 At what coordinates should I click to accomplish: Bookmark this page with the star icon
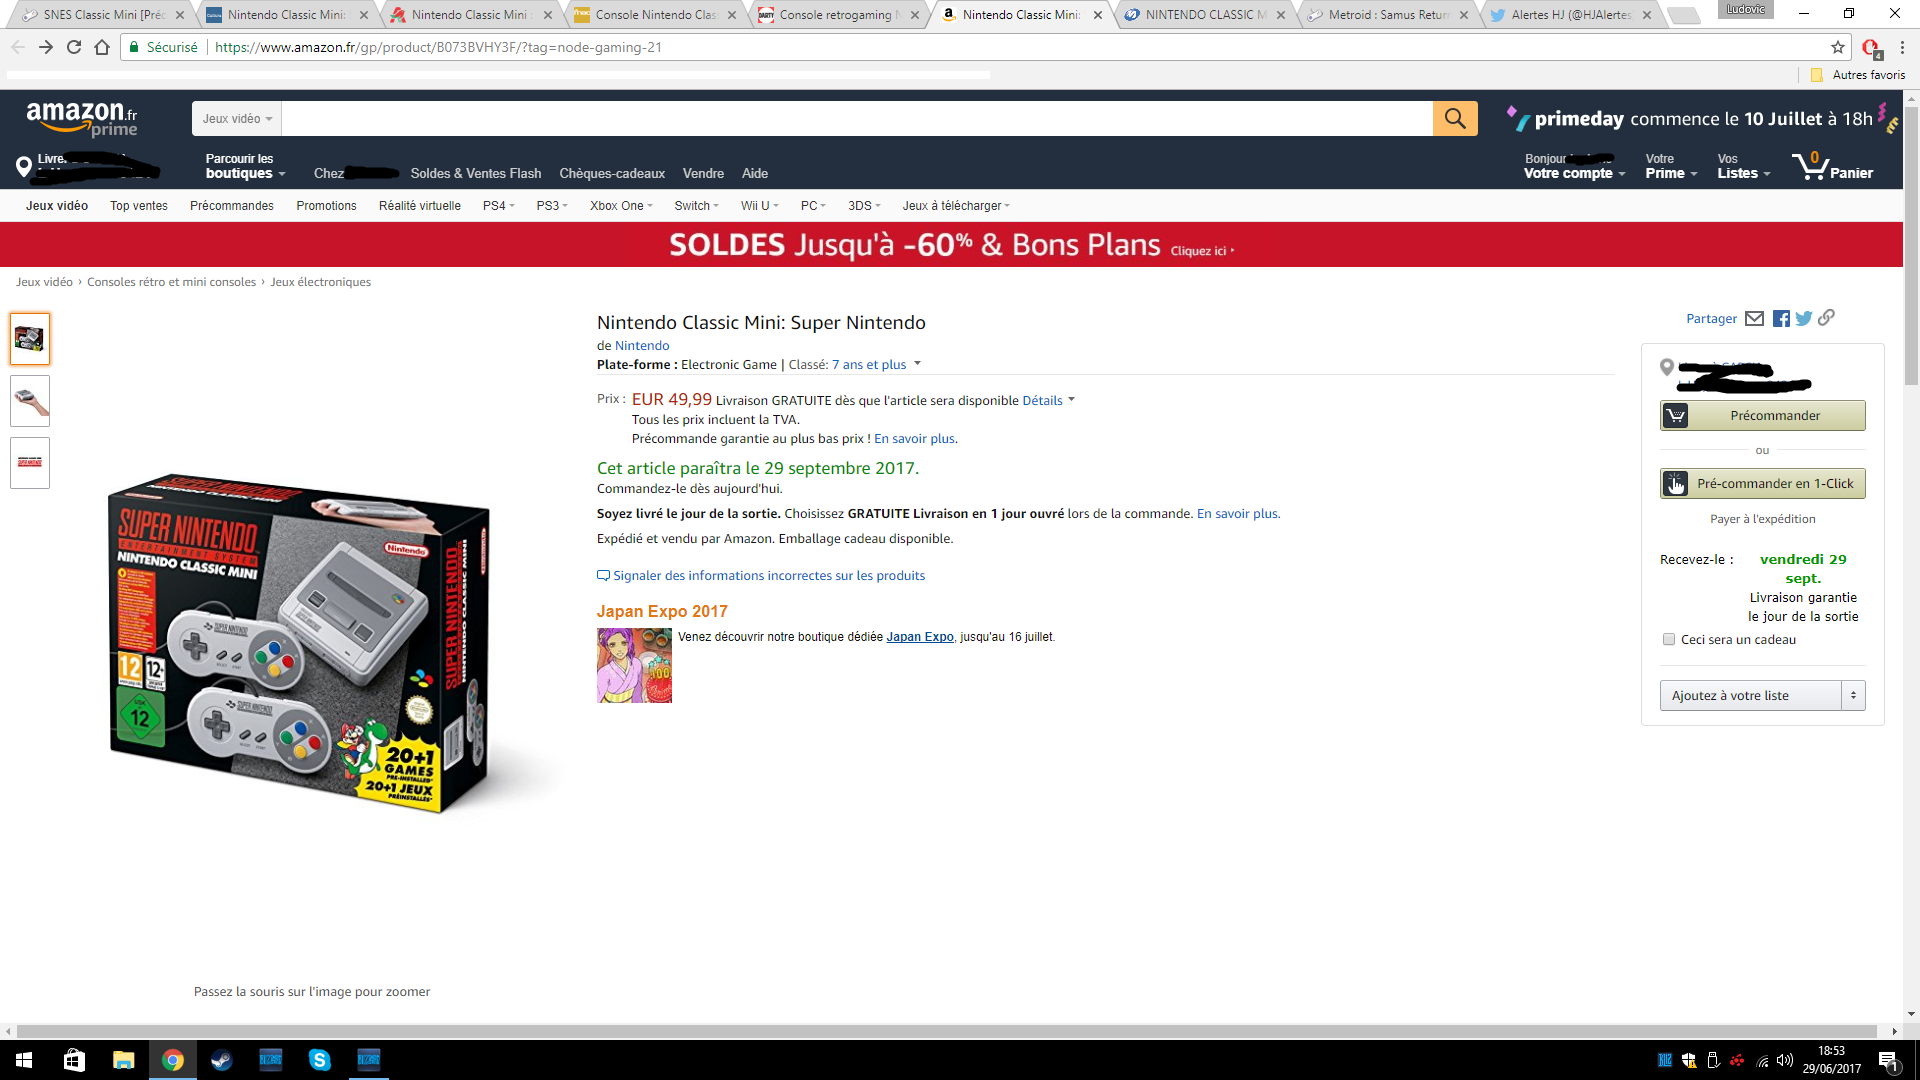click(1838, 47)
